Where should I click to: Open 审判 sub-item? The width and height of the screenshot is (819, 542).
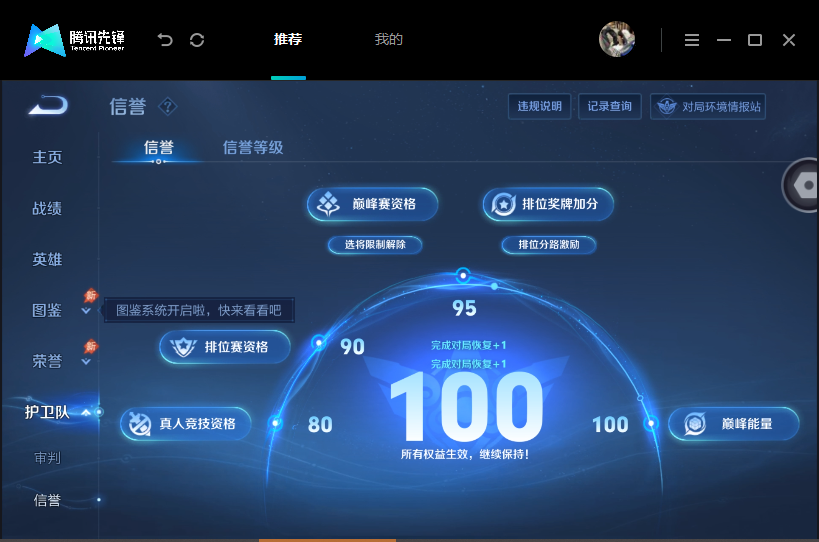pyautogui.click(x=47, y=458)
